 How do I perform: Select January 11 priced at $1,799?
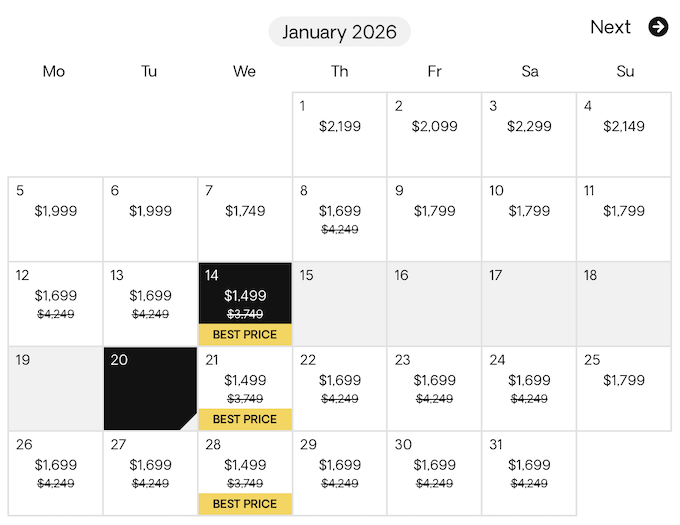point(624,220)
